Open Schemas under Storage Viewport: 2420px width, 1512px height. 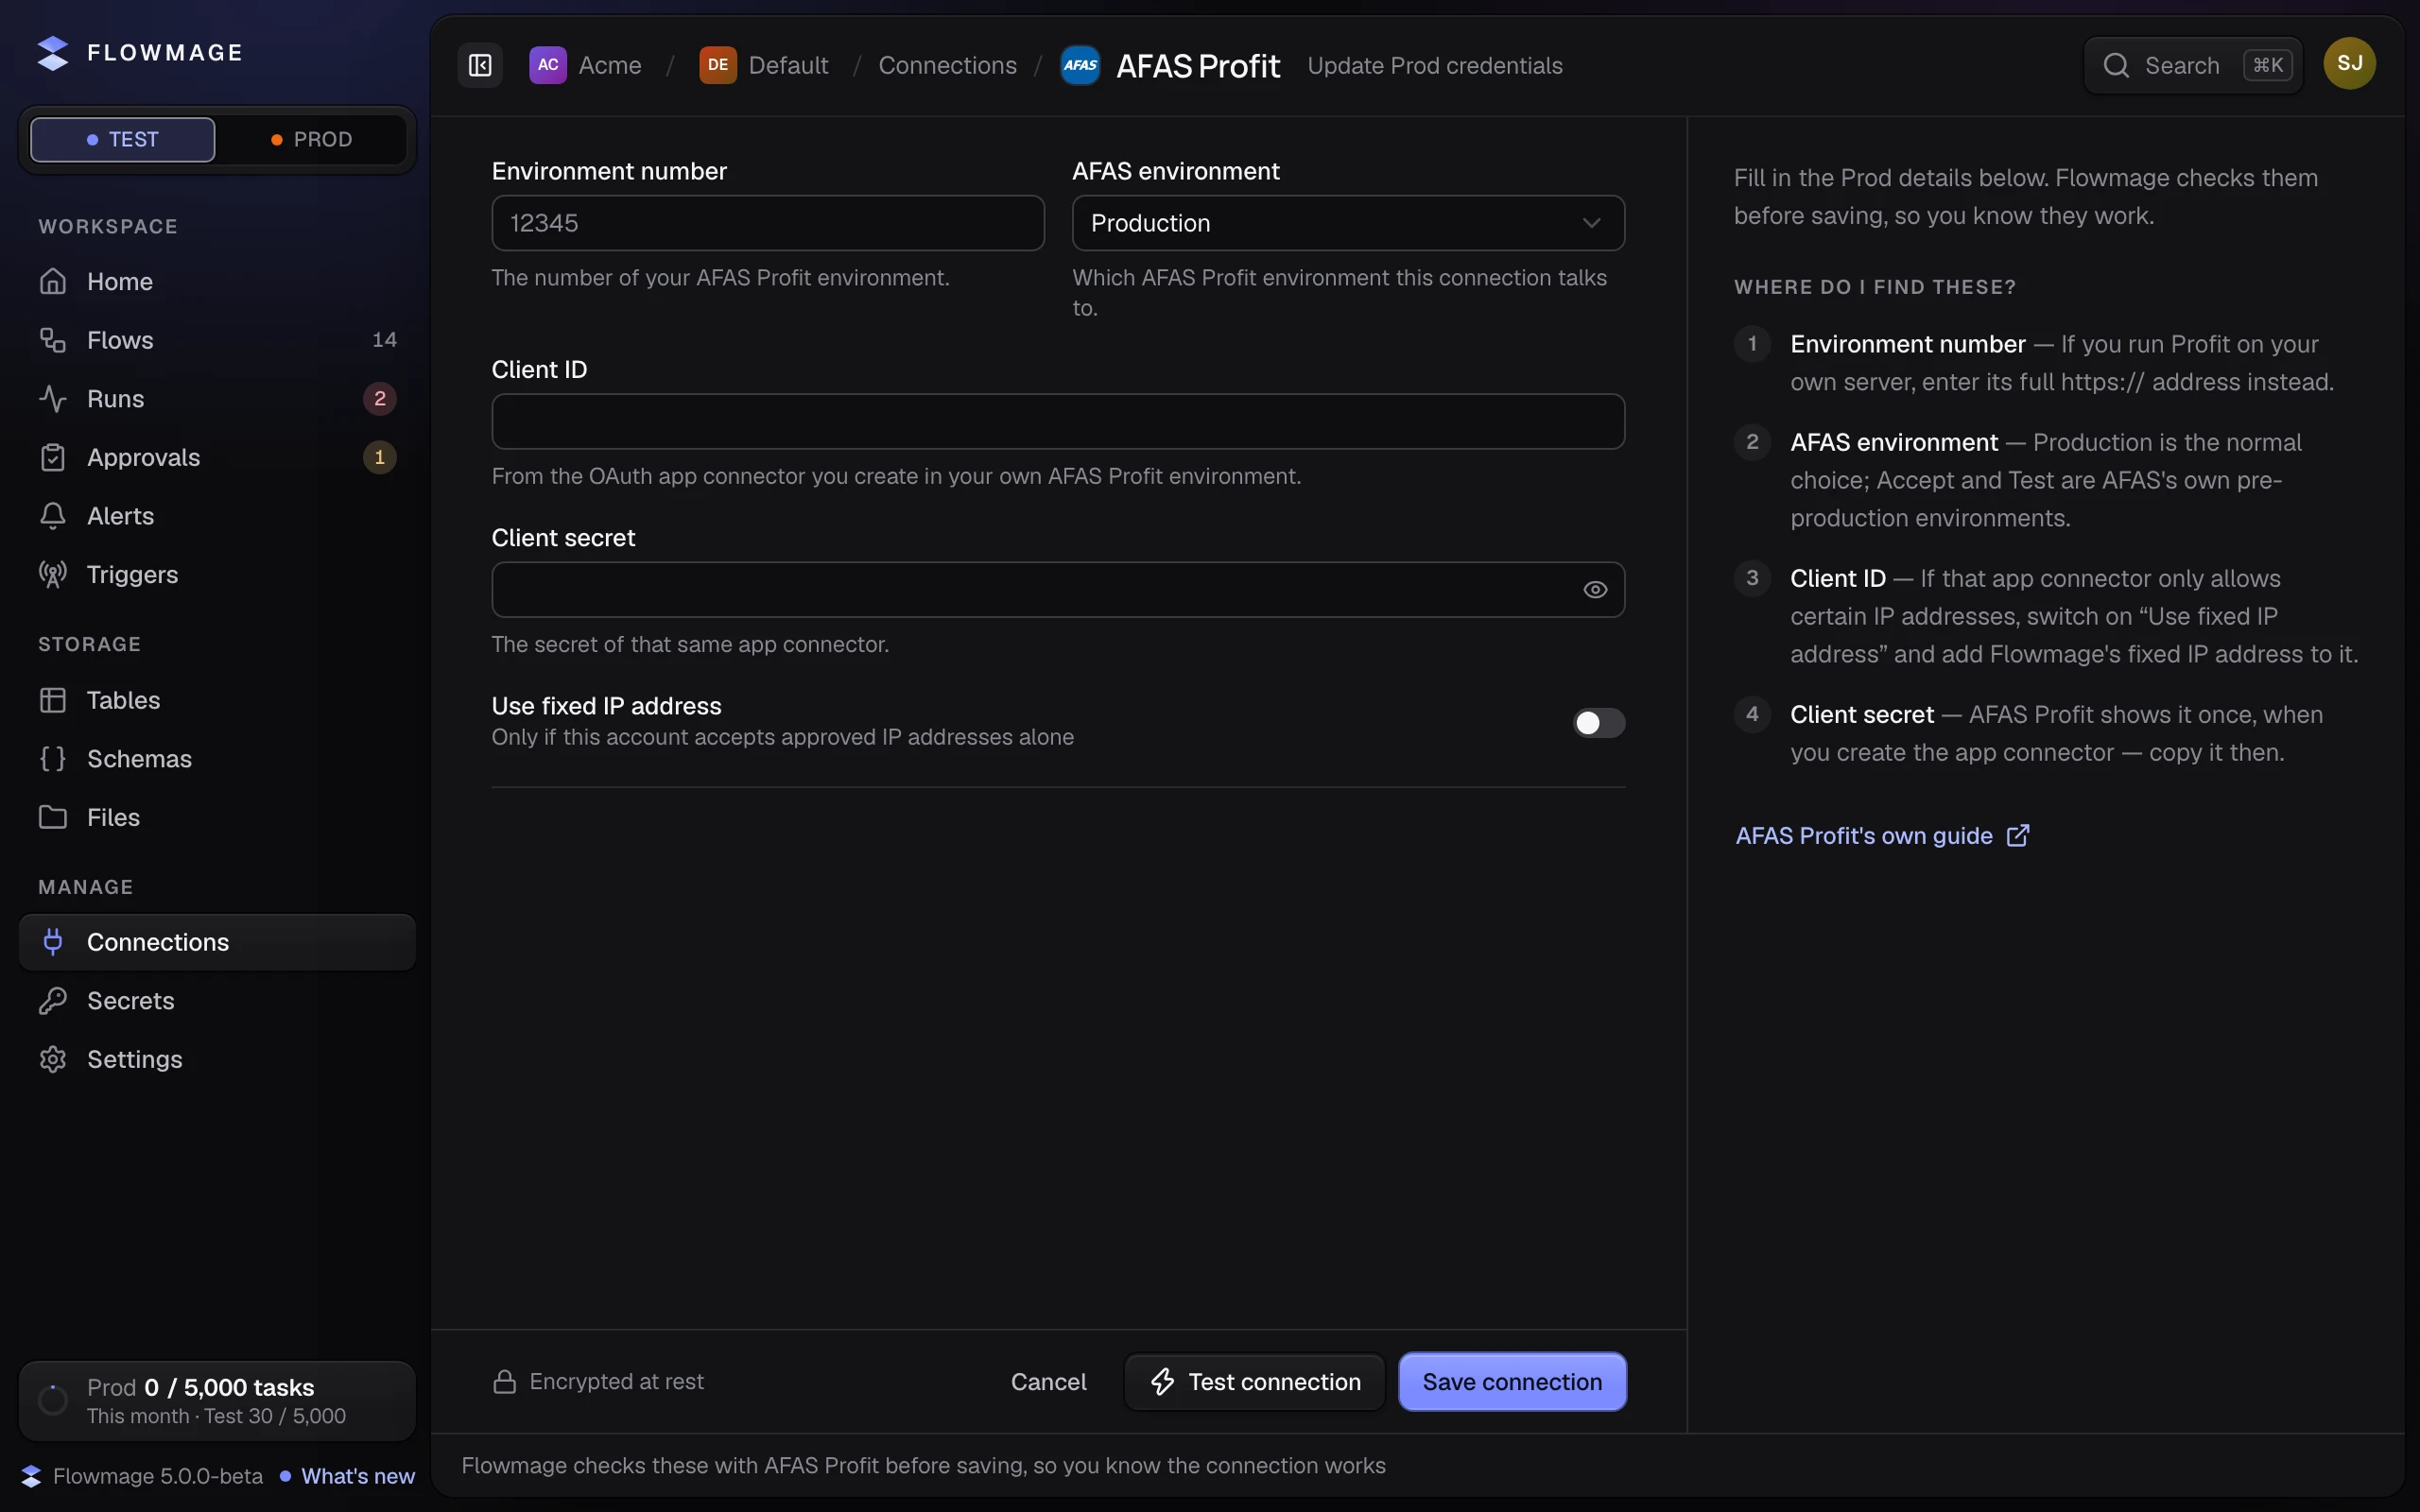217,759
